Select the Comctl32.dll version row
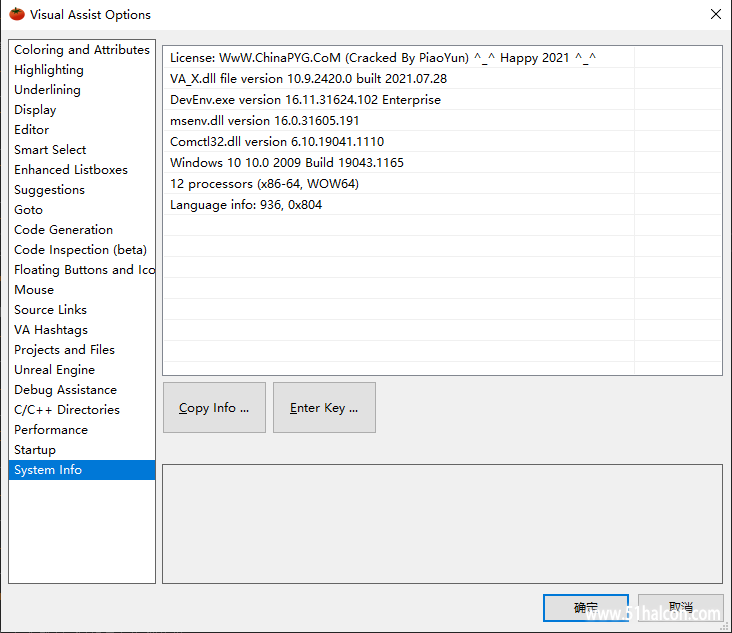The image size is (732, 633). point(442,141)
